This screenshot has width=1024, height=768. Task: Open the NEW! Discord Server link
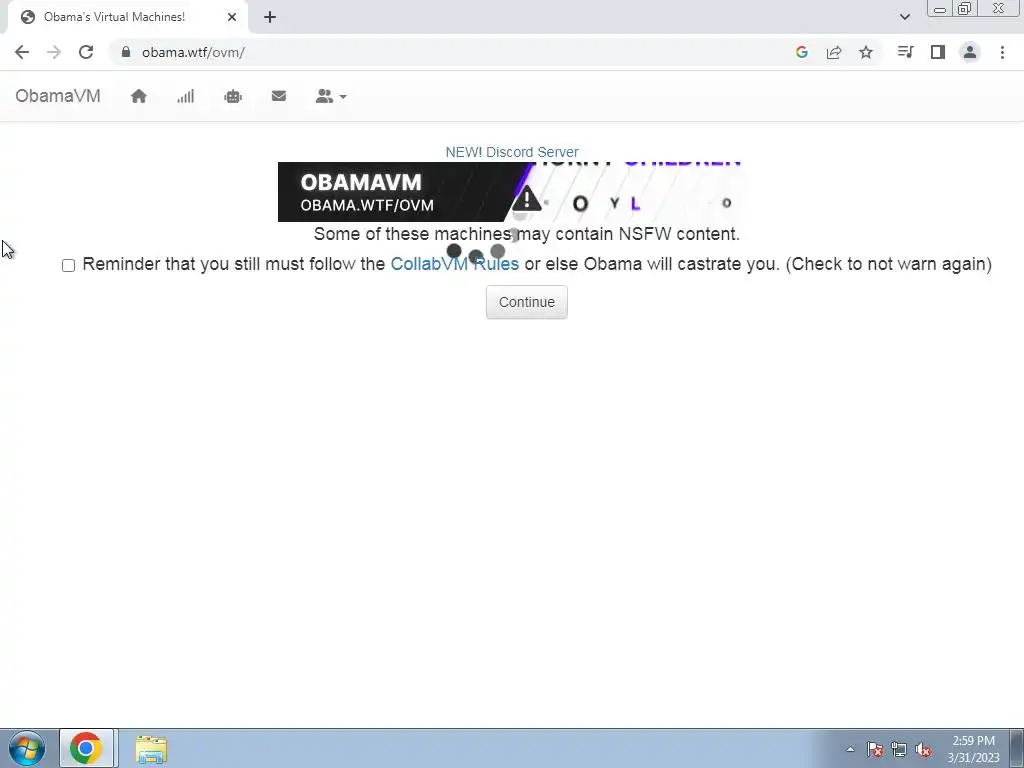pos(512,152)
